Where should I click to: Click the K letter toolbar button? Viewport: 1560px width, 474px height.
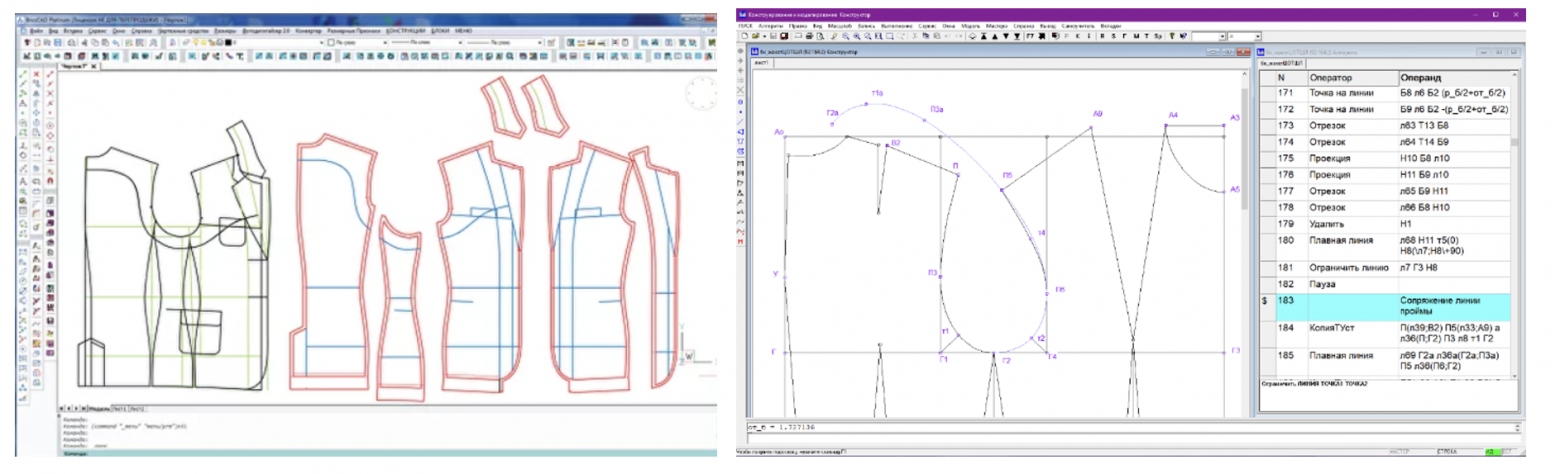click(1077, 36)
